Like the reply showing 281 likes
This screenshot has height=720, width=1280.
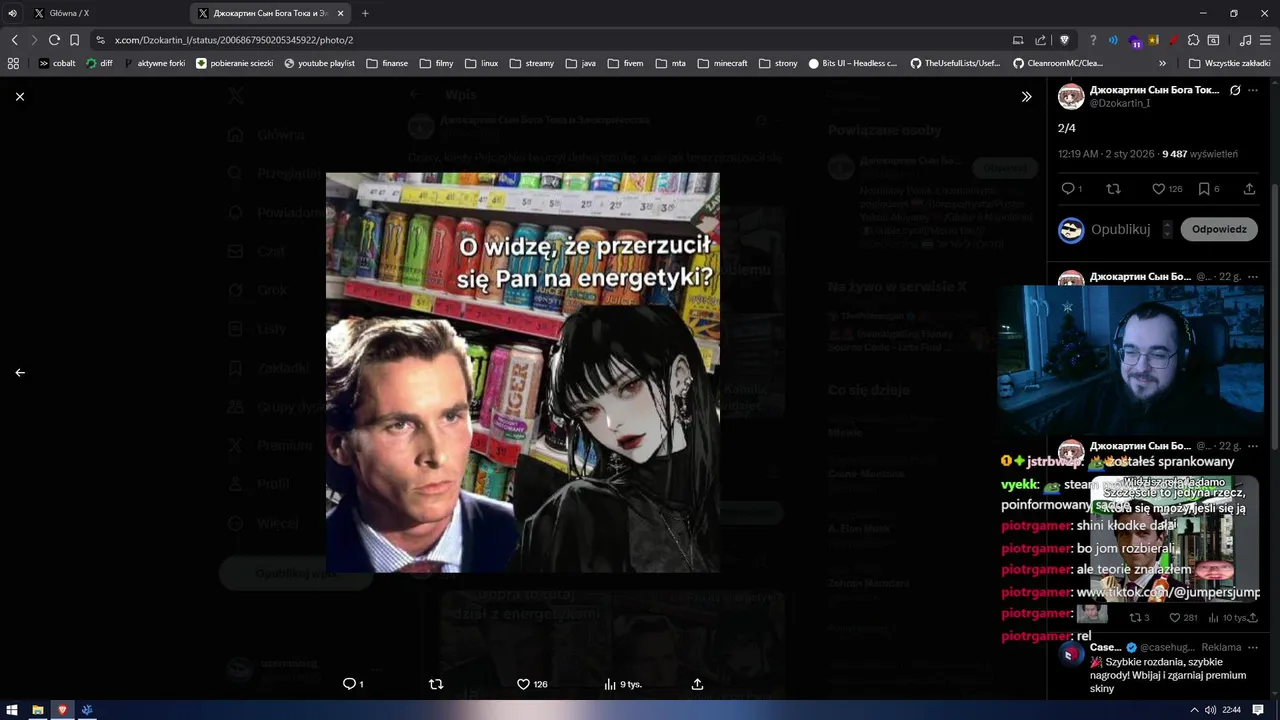coord(1183,618)
